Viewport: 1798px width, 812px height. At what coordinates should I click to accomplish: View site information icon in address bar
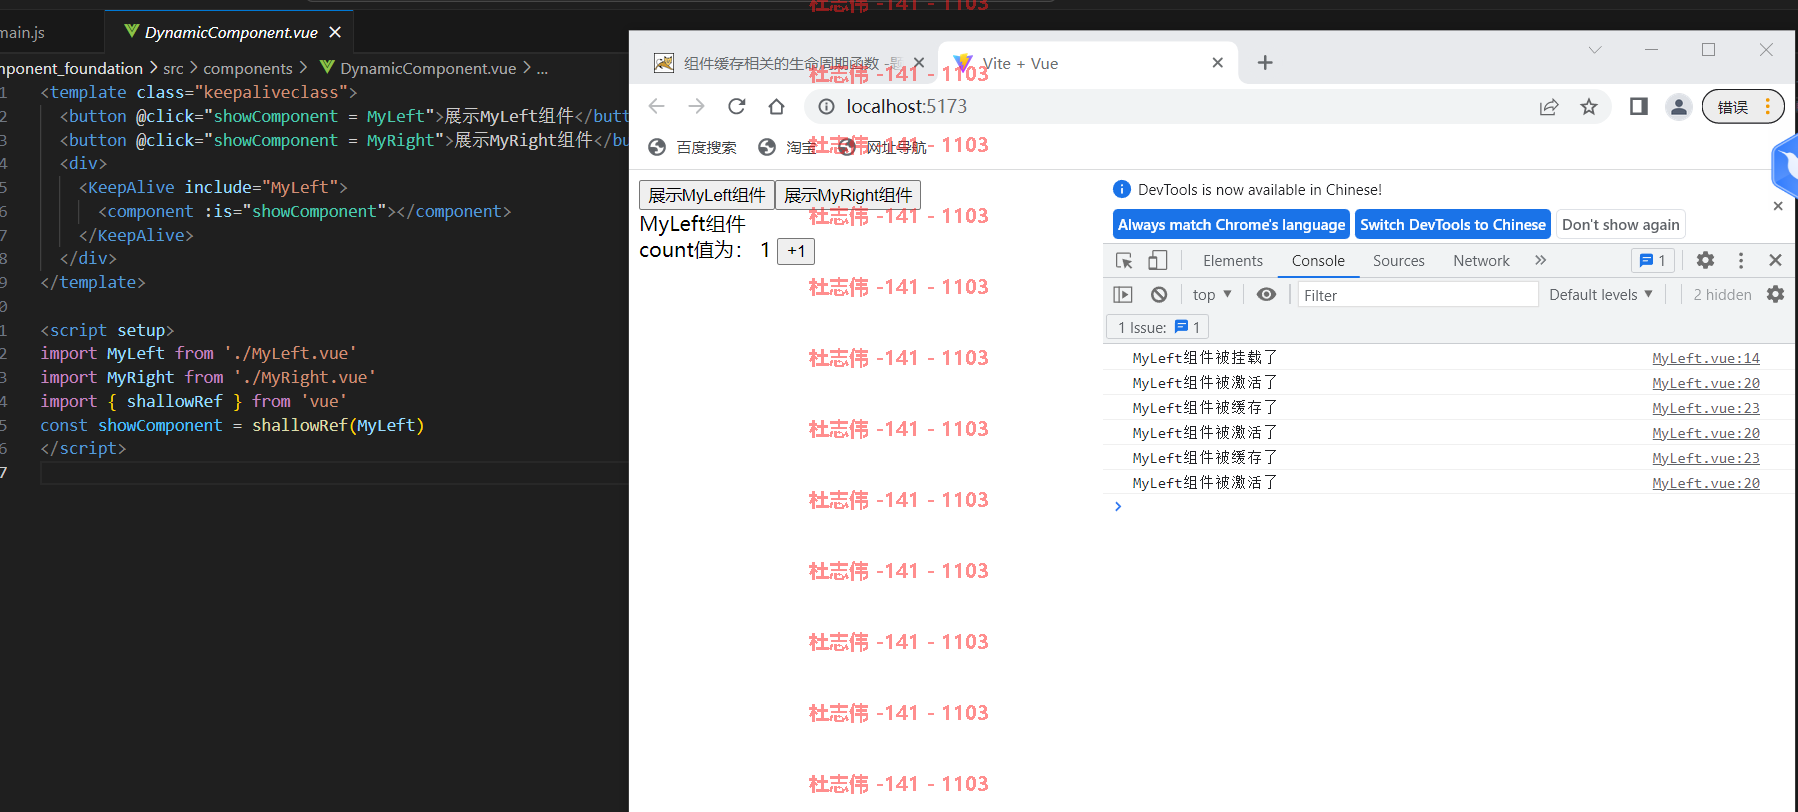[826, 106]
